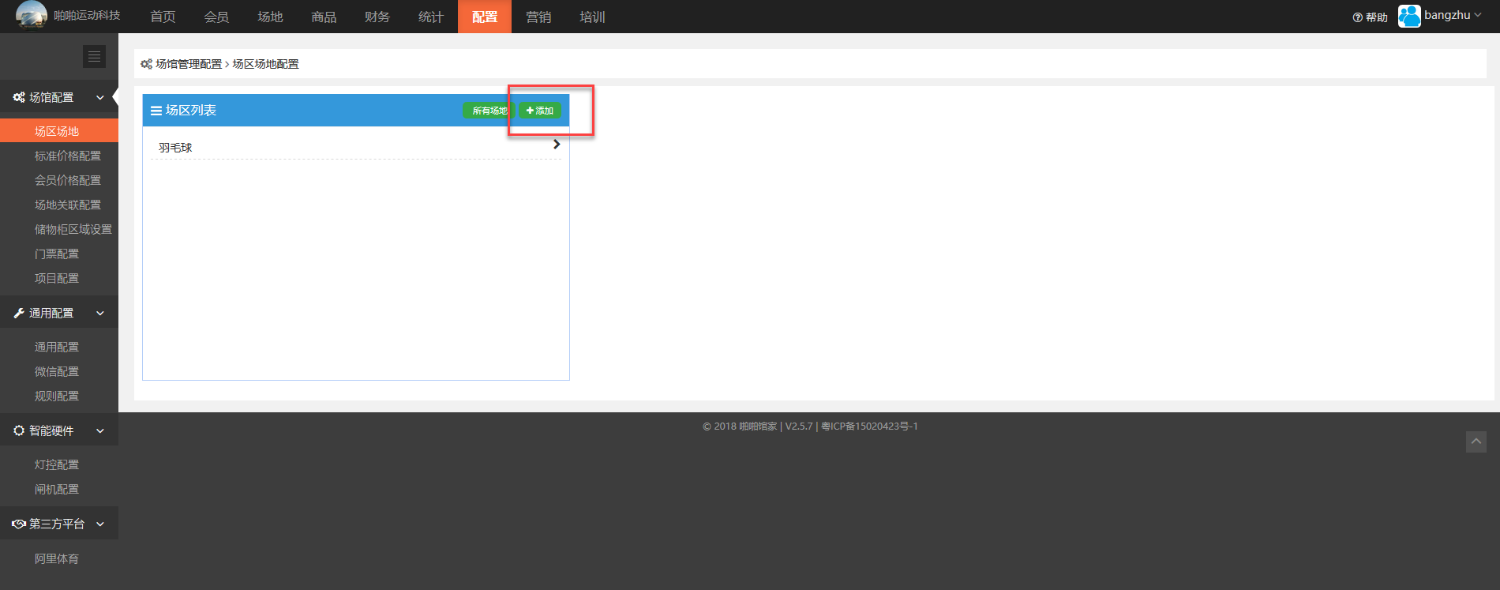
Task: Click the company logo image
Action: click(x=31, y=15)
